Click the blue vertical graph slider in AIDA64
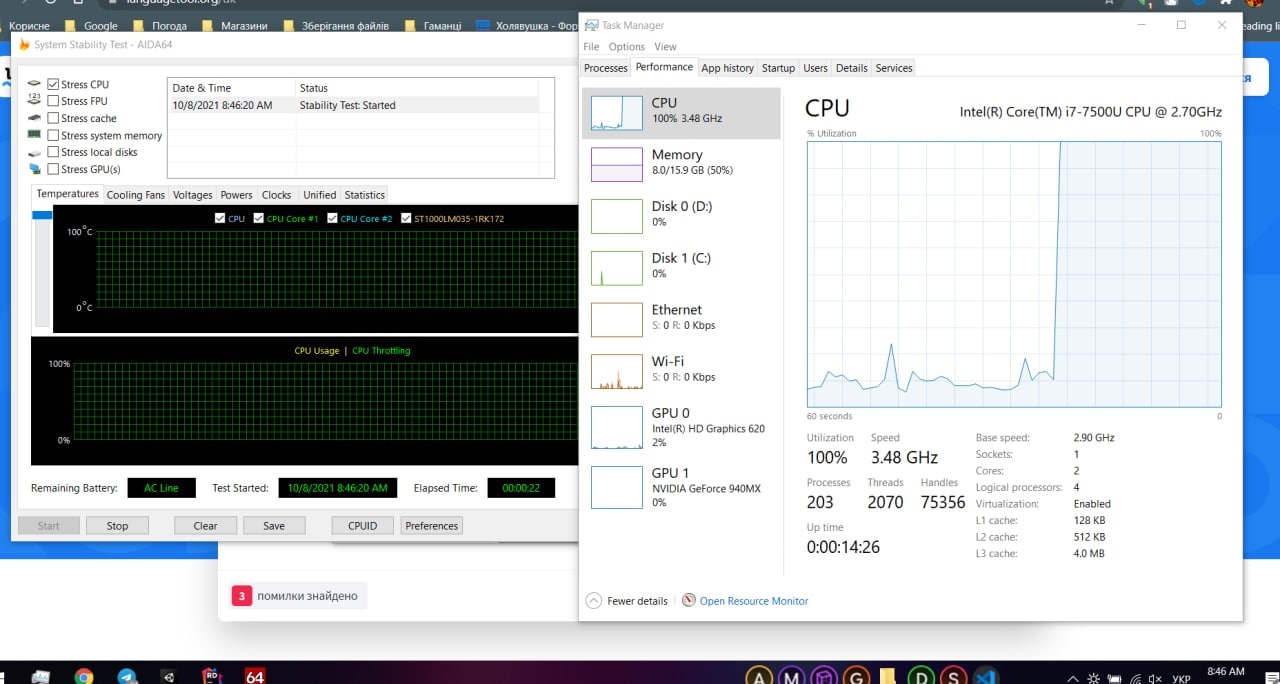Viewport: 1280px width, 684px height. tap(42, 215)
